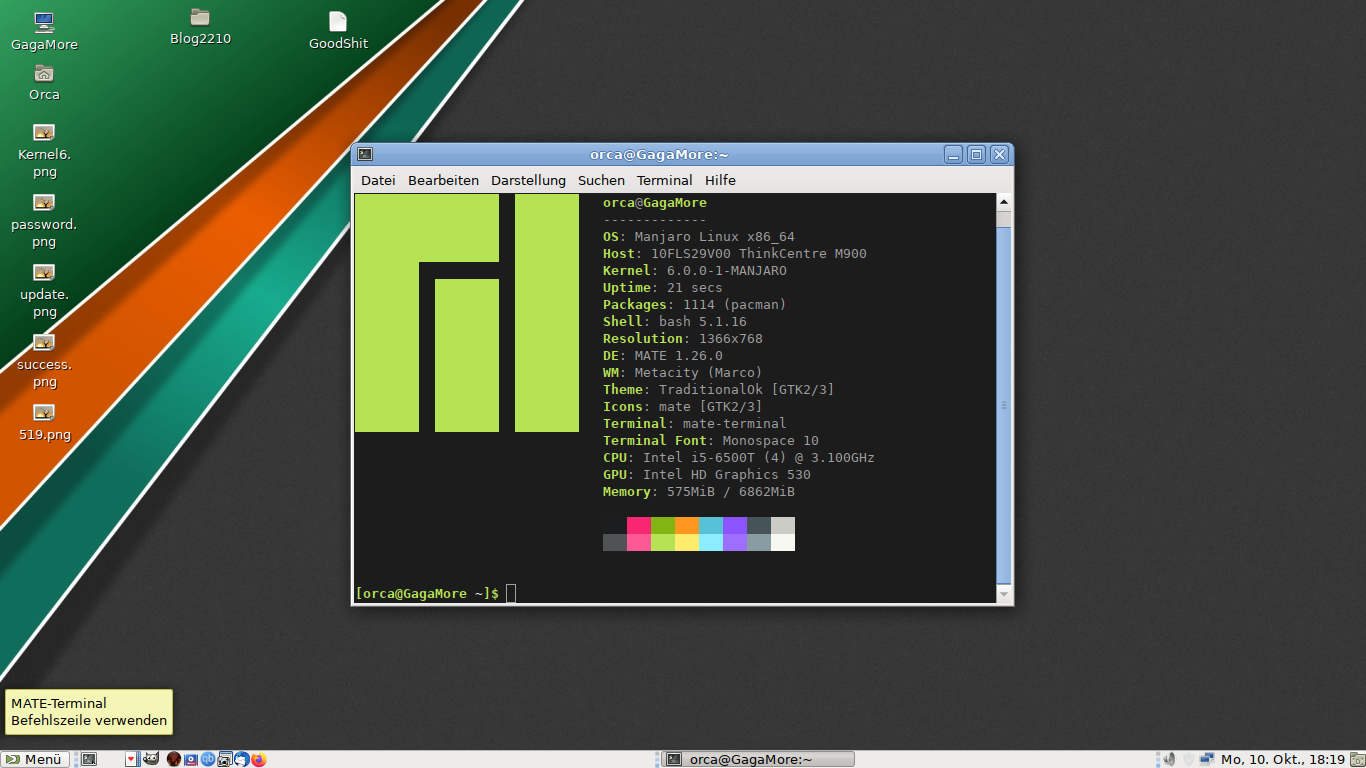Click the orange color block in neofetch
This screenshot has height=768, width=1366.
(x=687, y=525)
